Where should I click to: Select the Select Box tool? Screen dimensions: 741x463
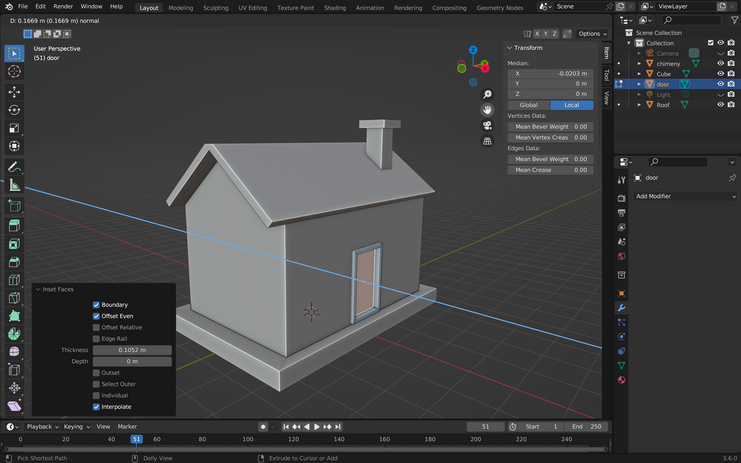[x=14, y=53]
